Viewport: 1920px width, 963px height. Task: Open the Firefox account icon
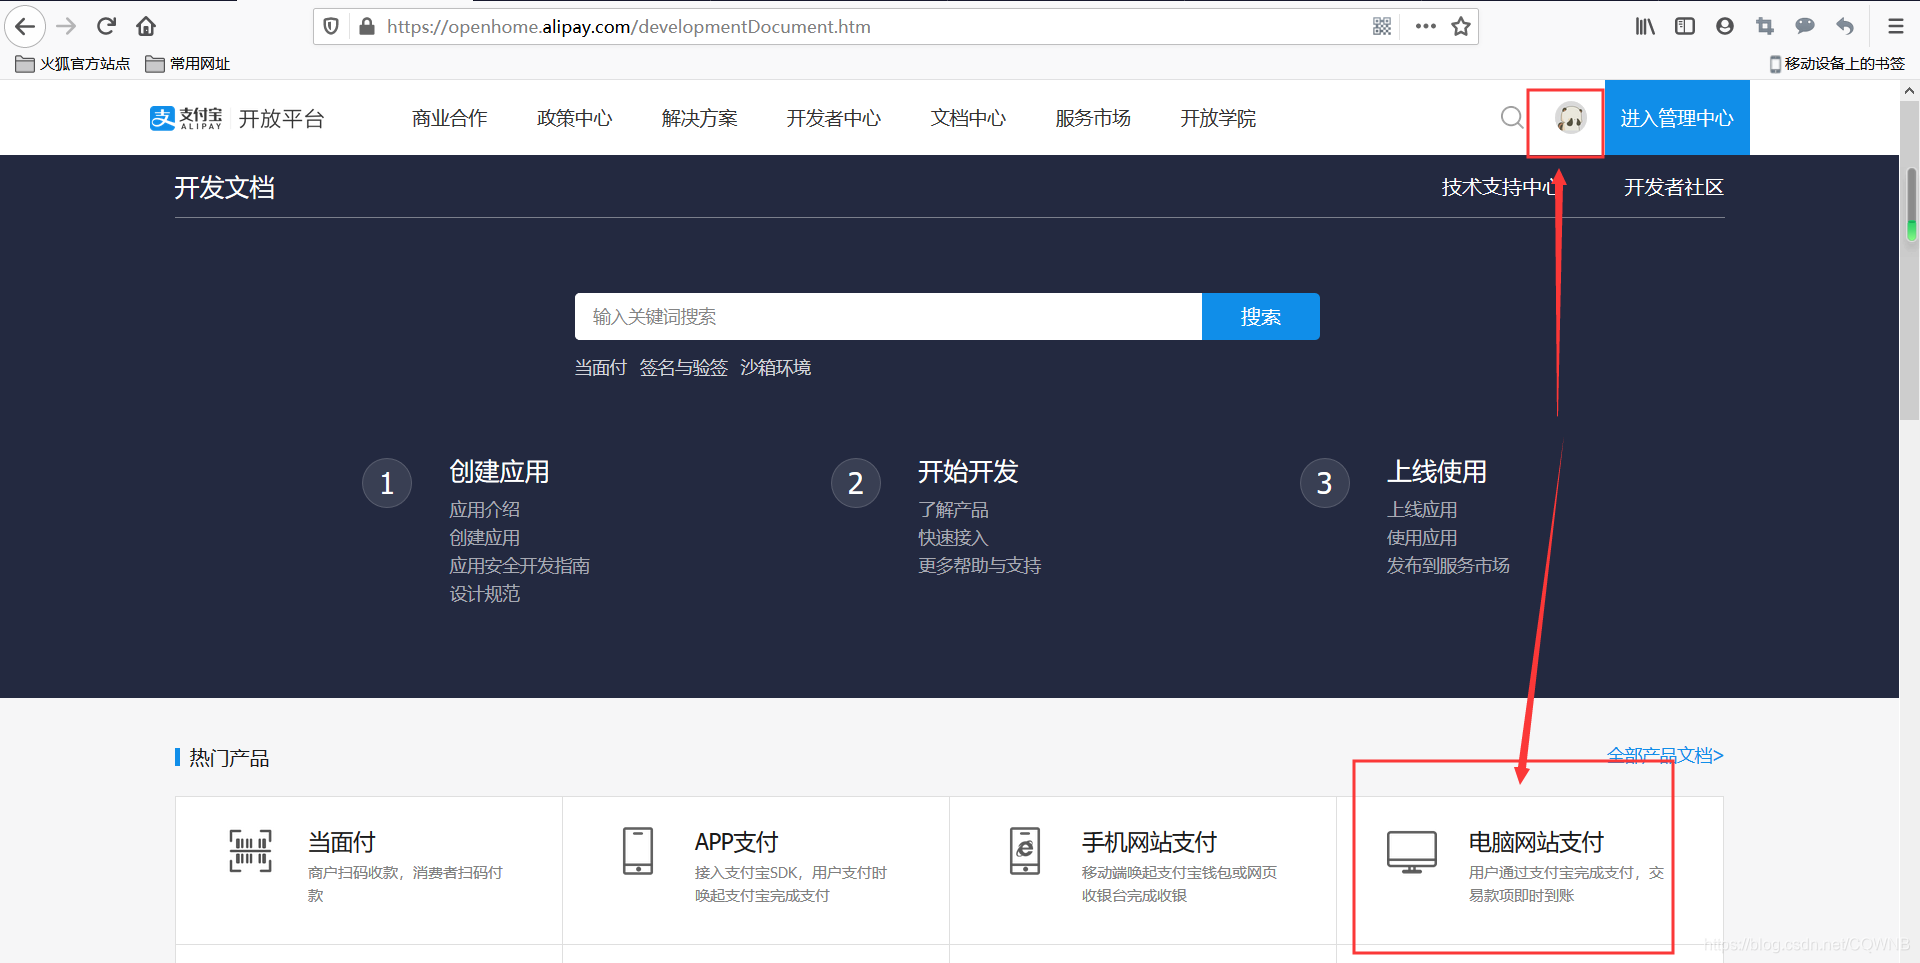[1725, 26]
